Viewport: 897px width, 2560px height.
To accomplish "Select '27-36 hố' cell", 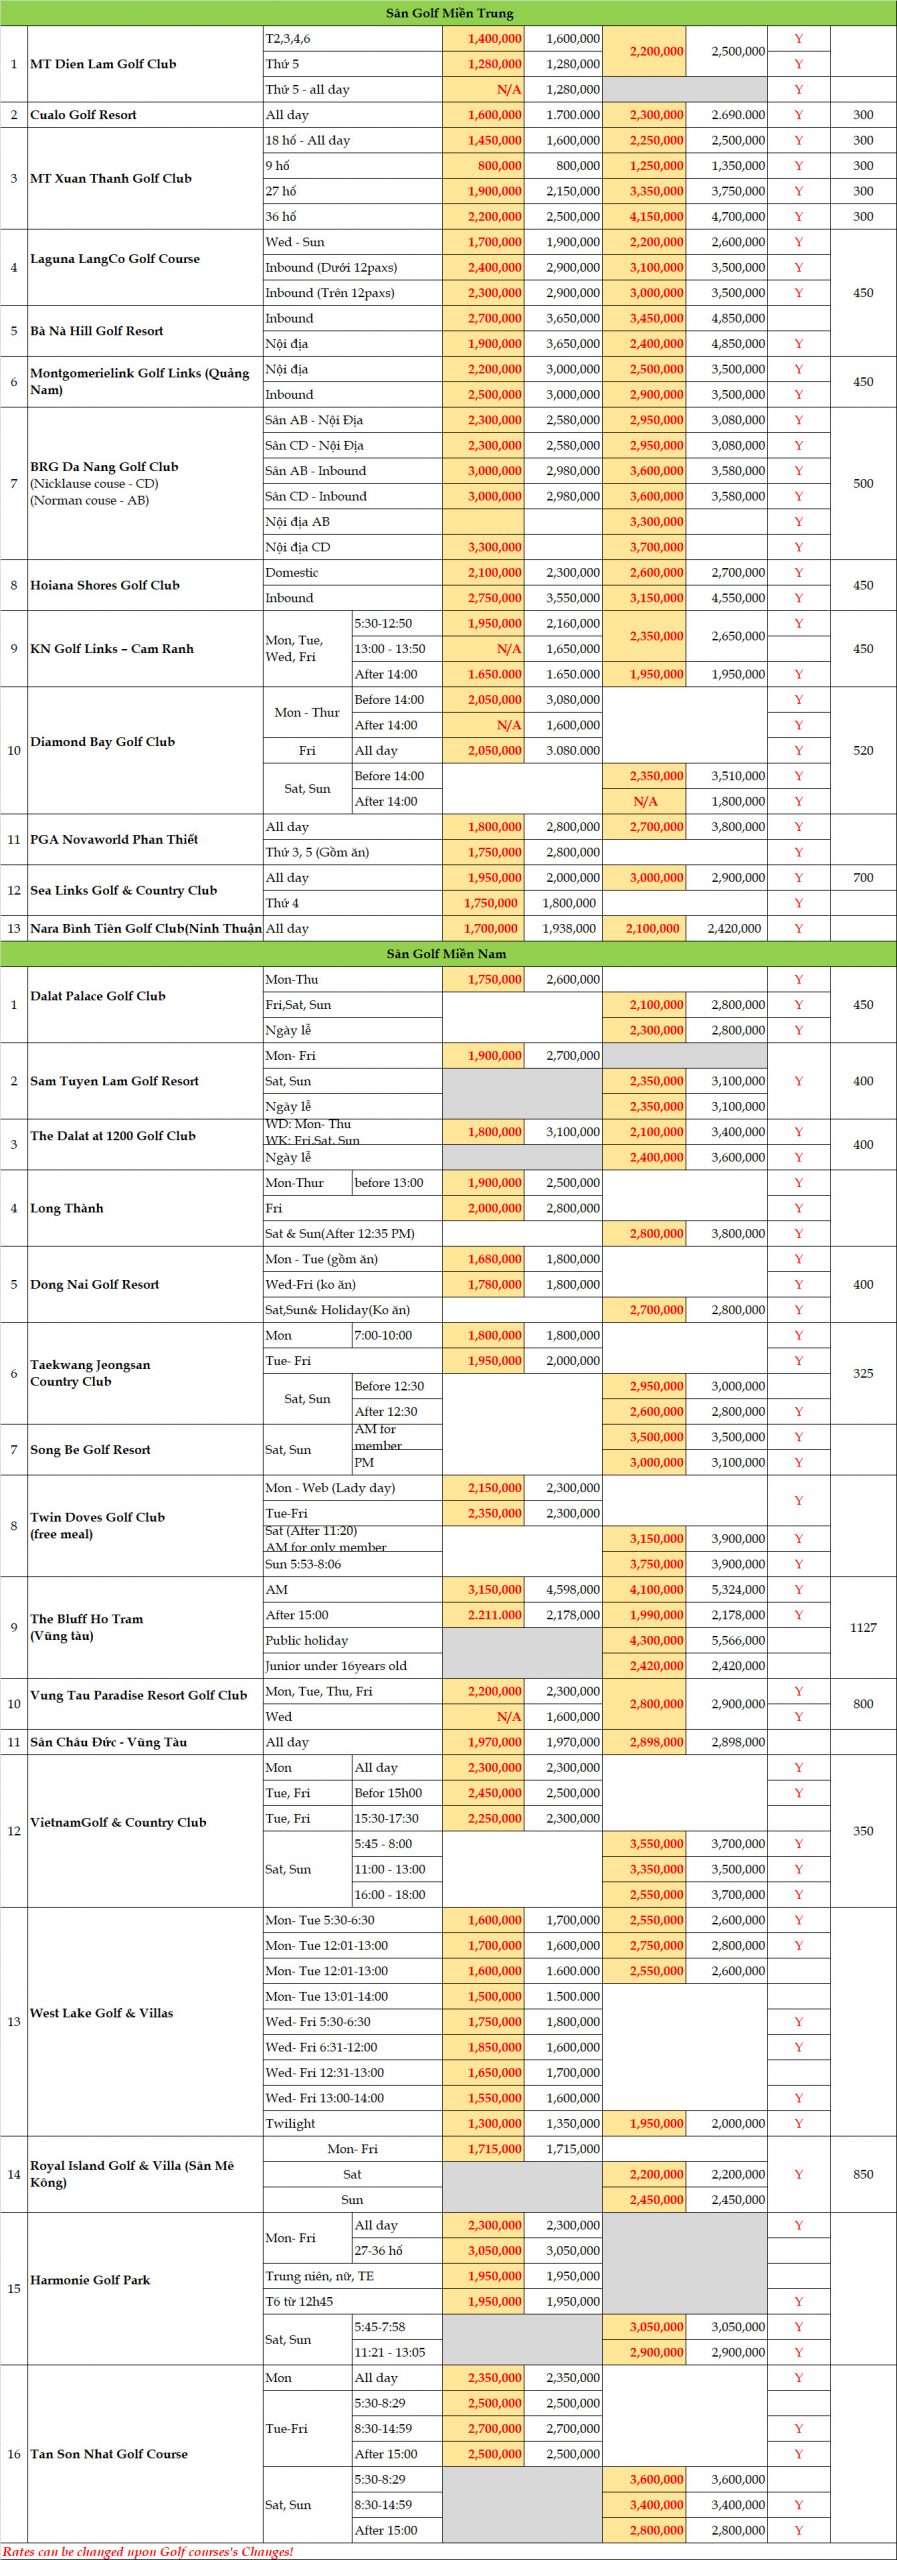I will pos(397,2250).
